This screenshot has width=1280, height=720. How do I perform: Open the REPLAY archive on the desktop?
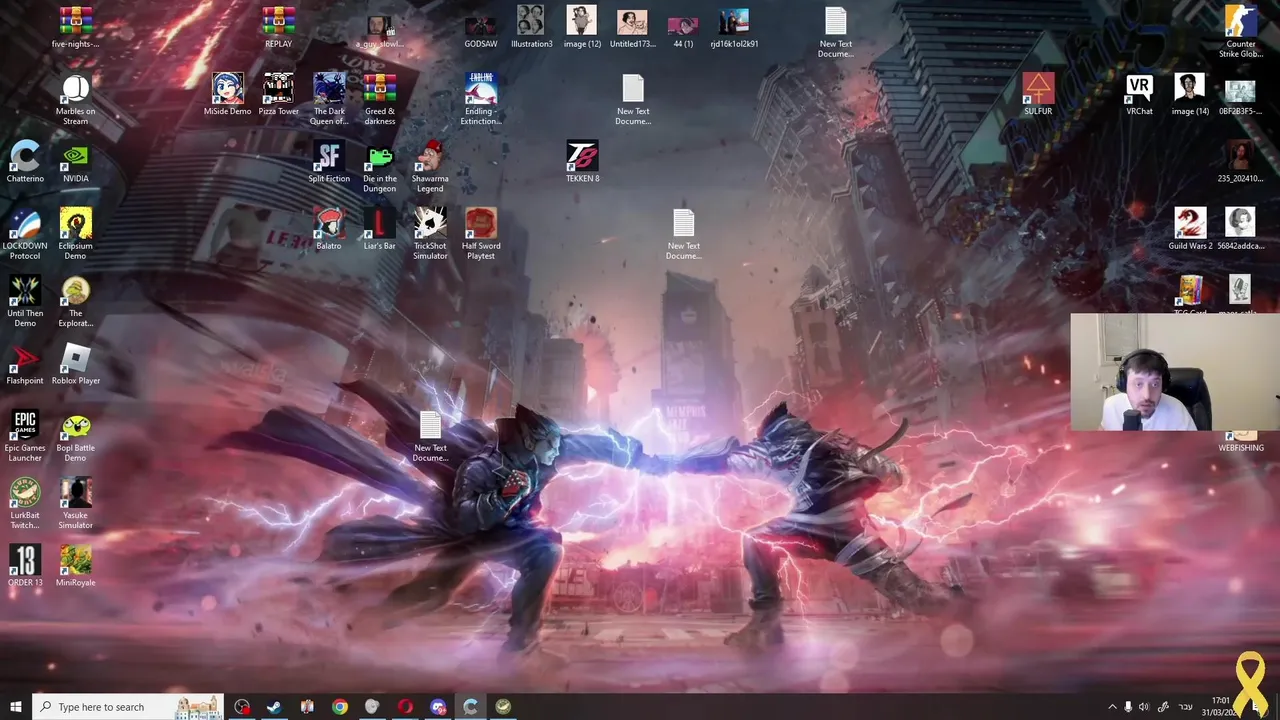coord(279,28)
